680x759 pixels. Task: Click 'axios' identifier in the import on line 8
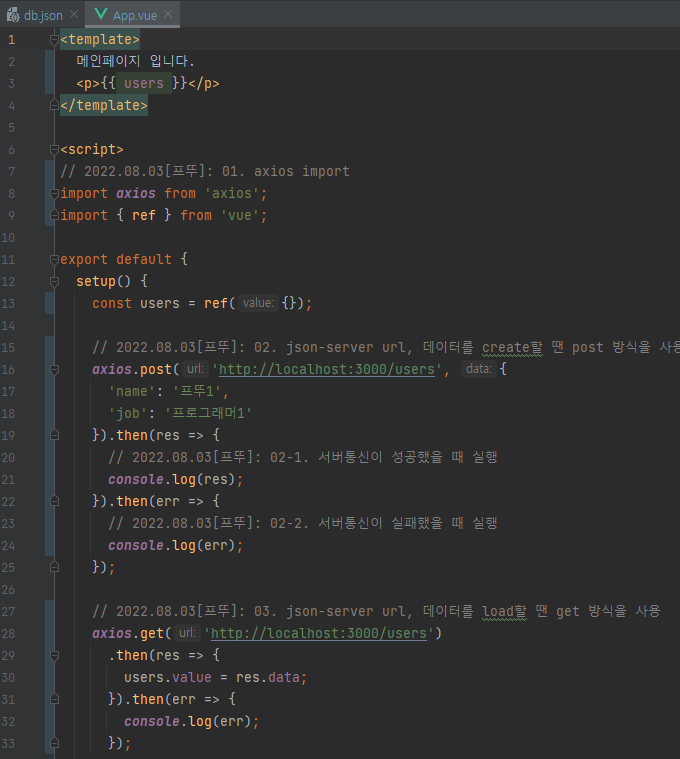136,194
